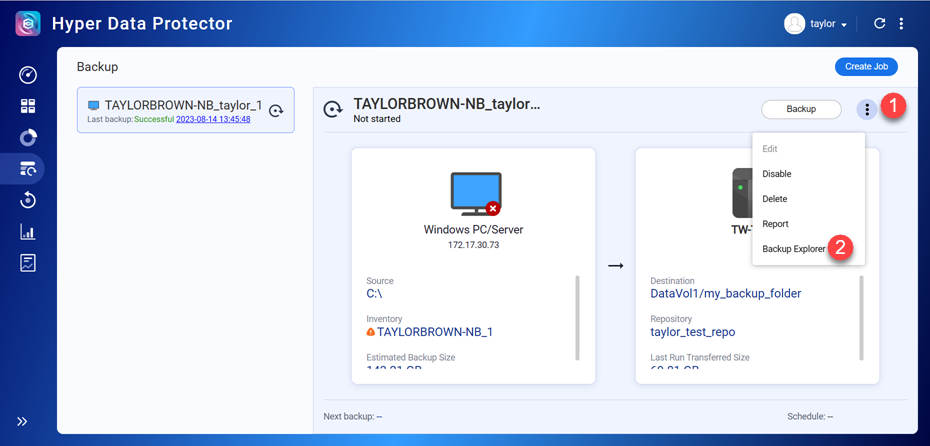The height and width of the screenshot is (446, 930).
Task: Expand the sidebar with double chevron
Action: pos(22,422)
